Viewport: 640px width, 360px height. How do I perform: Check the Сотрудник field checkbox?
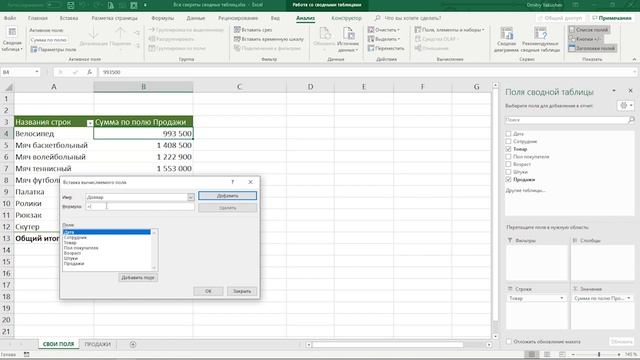click(508, 141)
